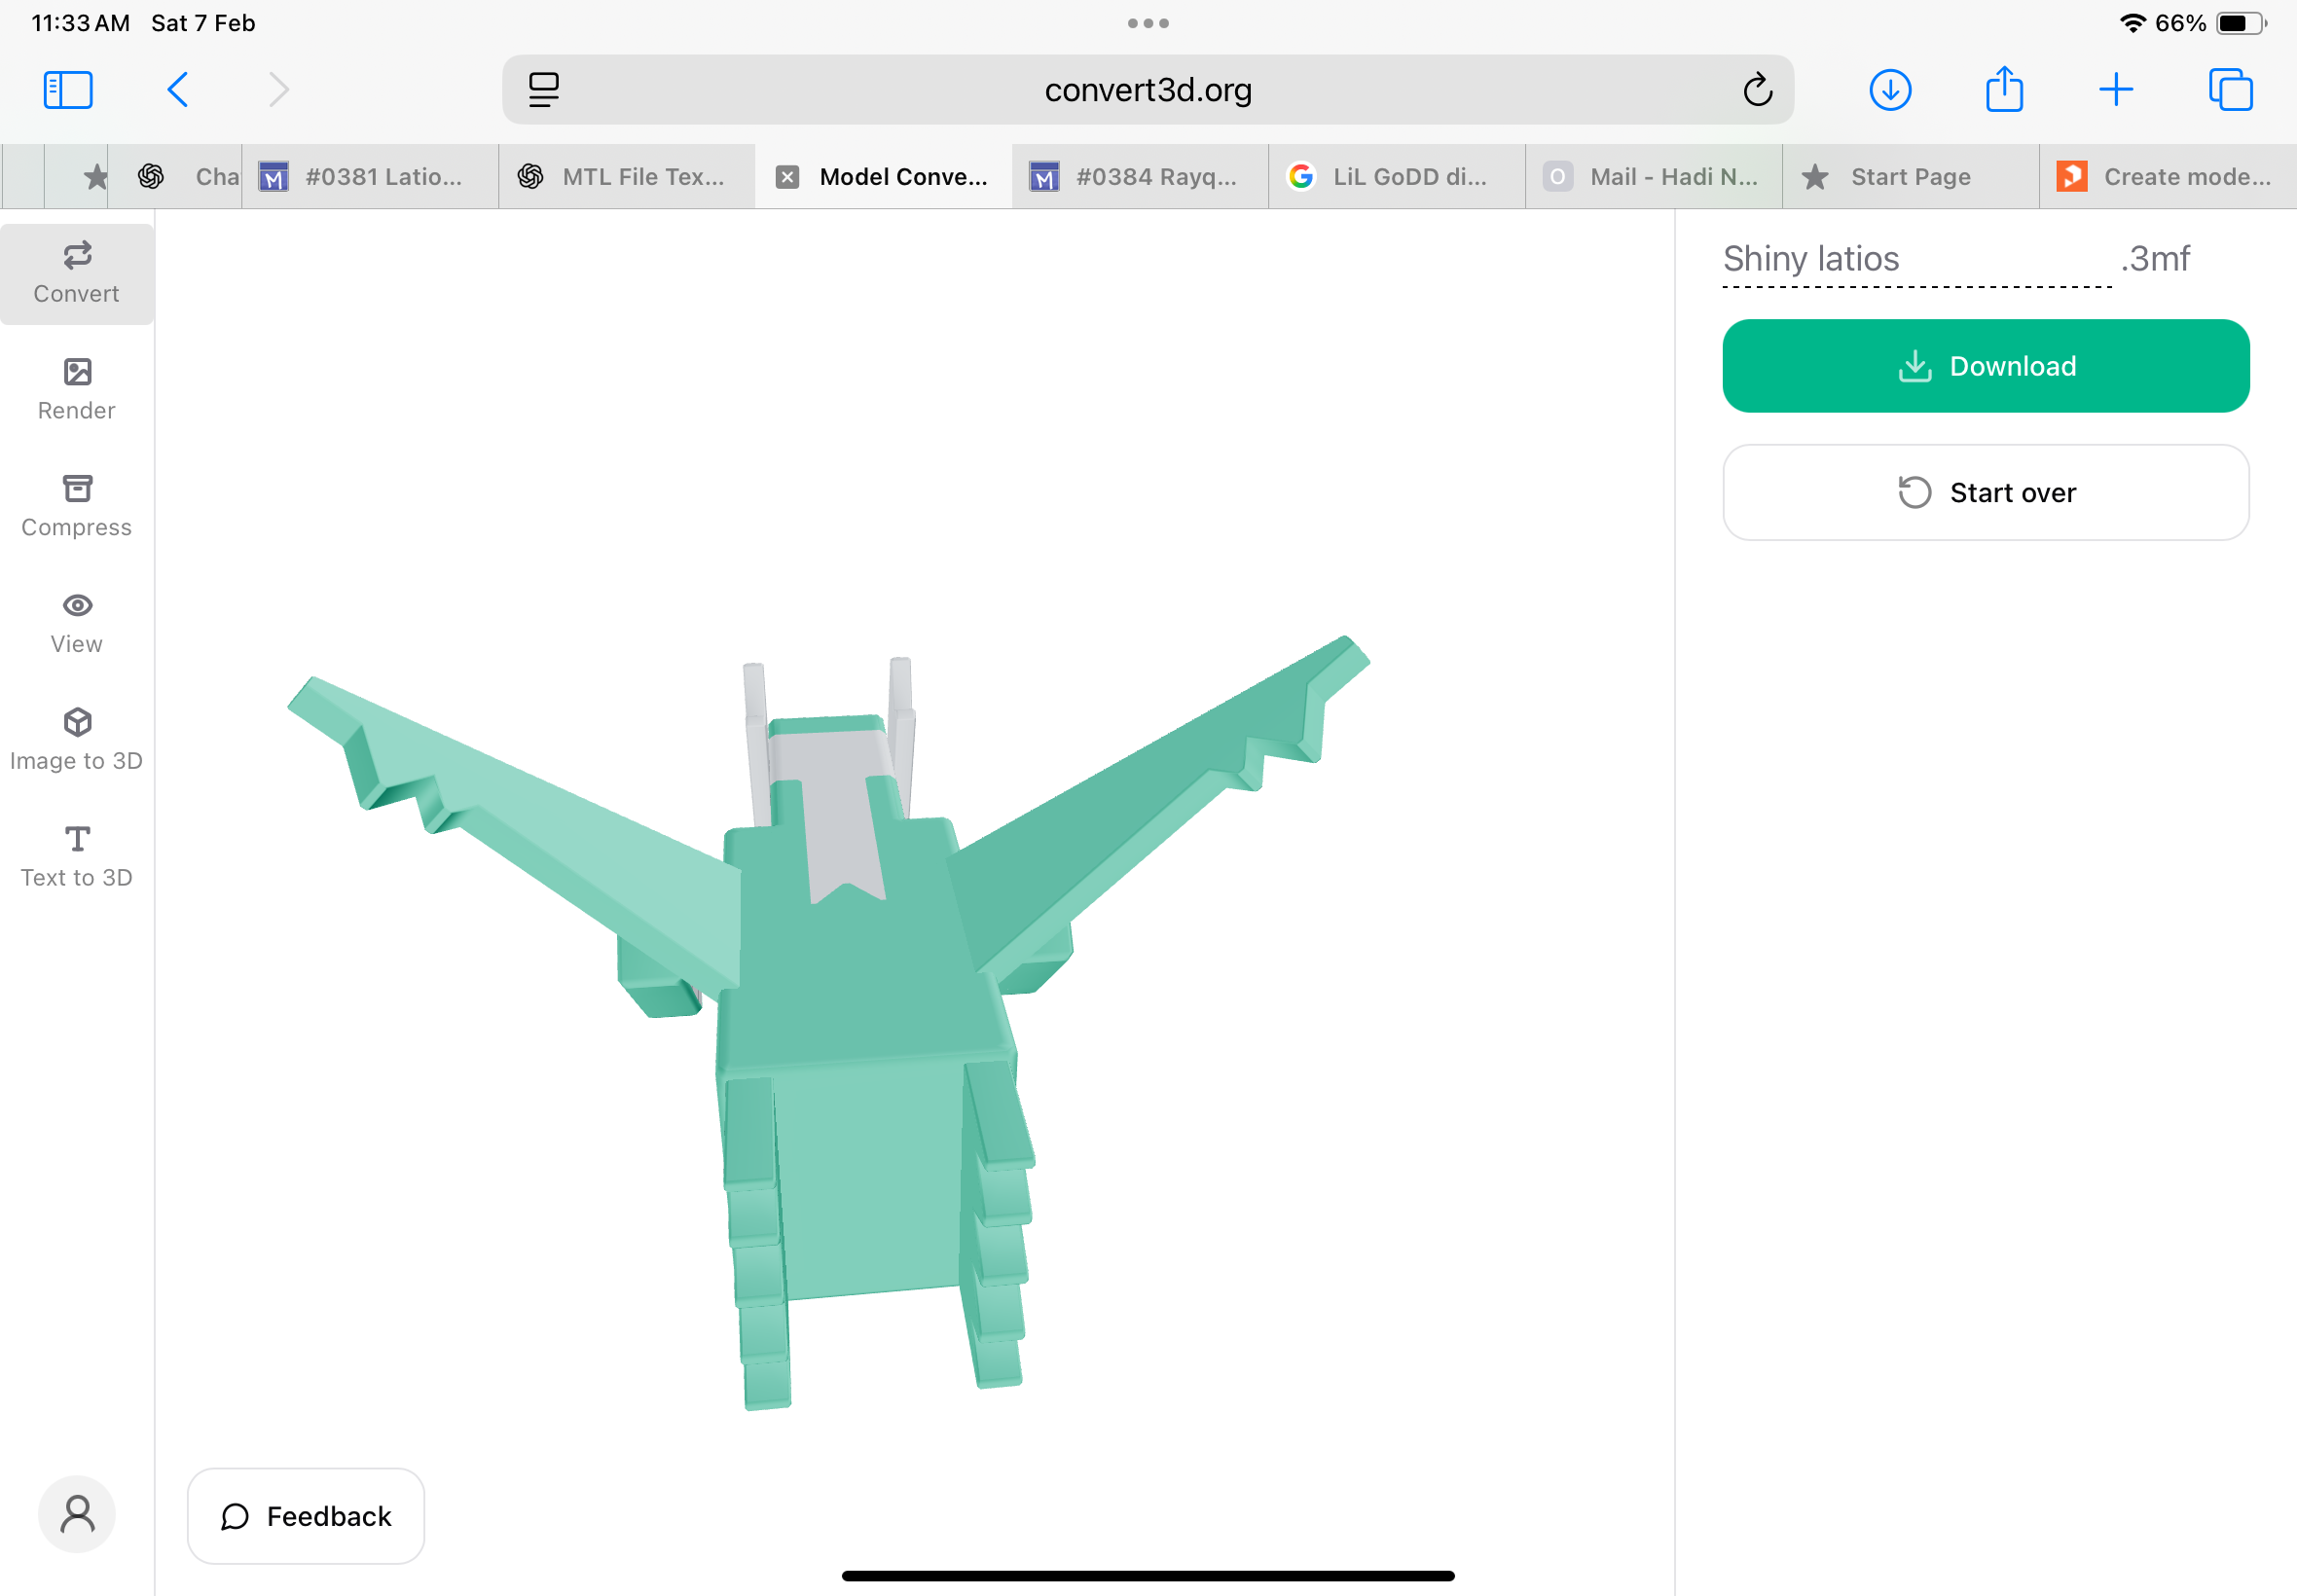Switch to LiL GoDD di... tab

click(1397, 177)
